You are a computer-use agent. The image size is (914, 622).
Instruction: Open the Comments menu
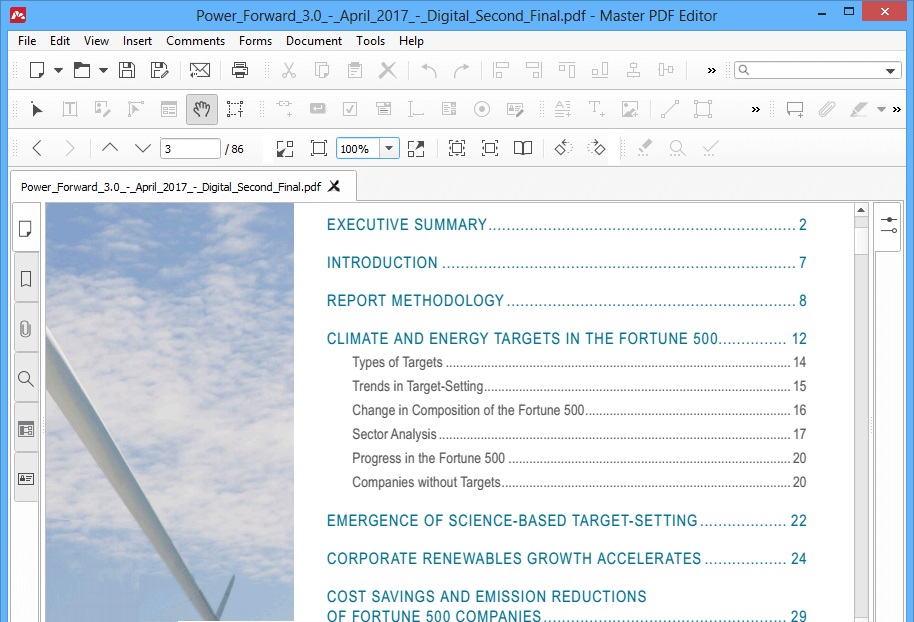coord(195,41)
